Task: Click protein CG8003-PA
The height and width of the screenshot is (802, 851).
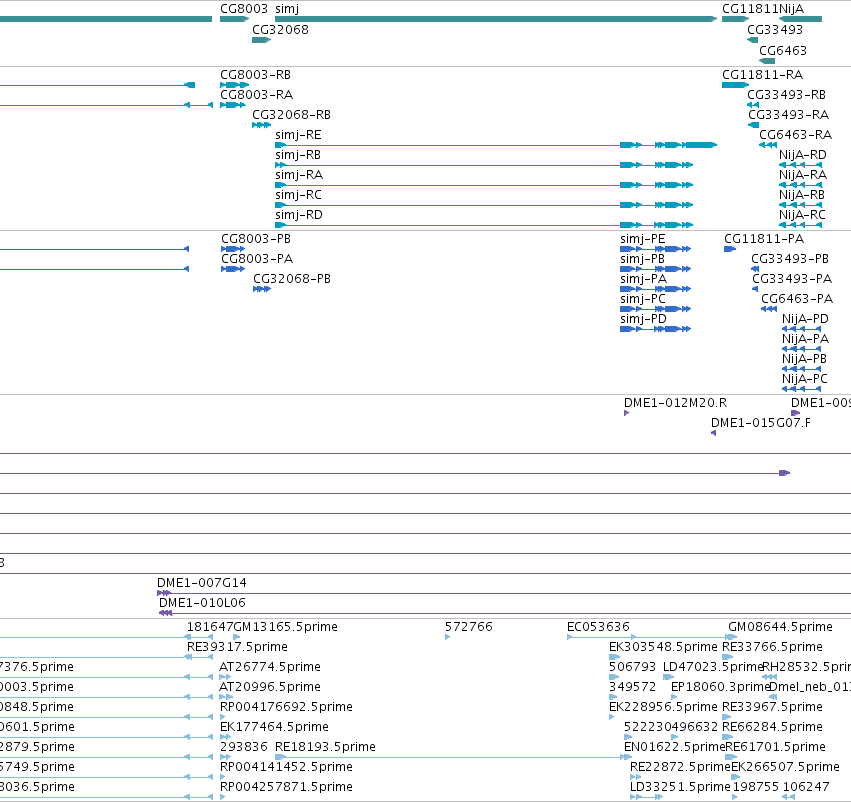Action: 257,259
